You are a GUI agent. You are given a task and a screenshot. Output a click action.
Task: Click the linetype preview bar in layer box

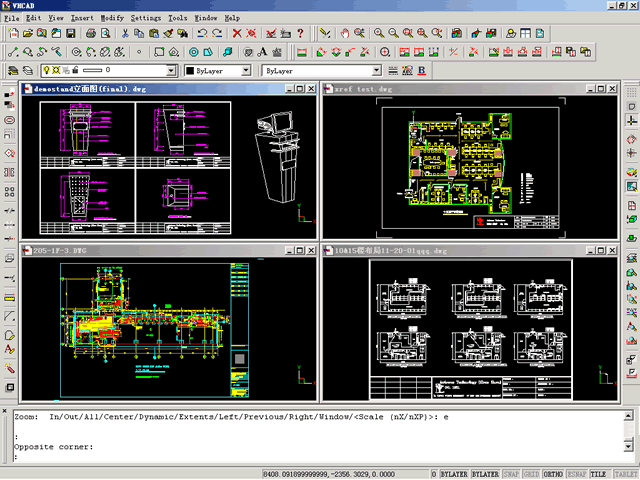pos(92,70)
